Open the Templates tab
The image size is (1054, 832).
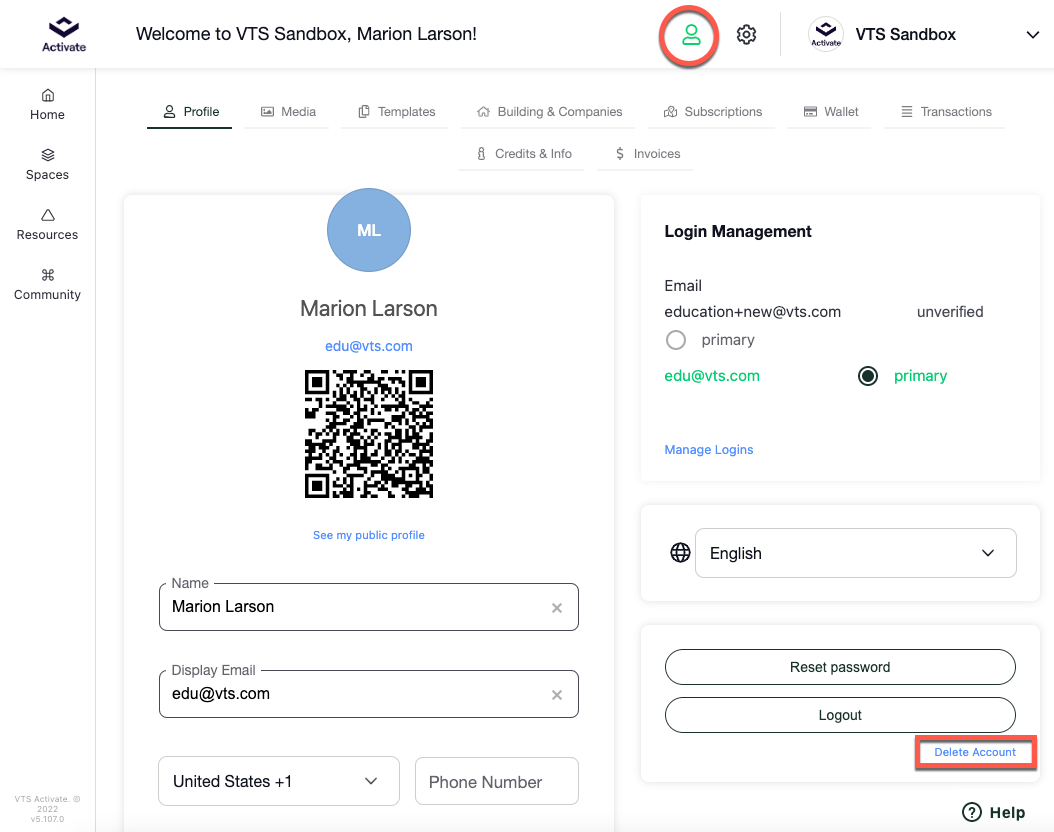click(396, 112)
